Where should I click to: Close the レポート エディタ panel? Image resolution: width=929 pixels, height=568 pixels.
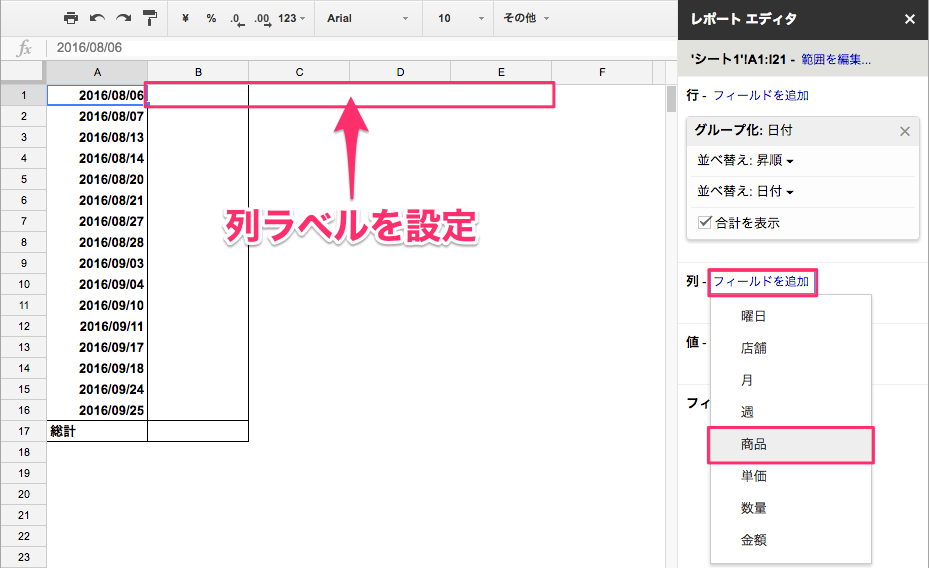pyautogui.click(x=910, y=19)
